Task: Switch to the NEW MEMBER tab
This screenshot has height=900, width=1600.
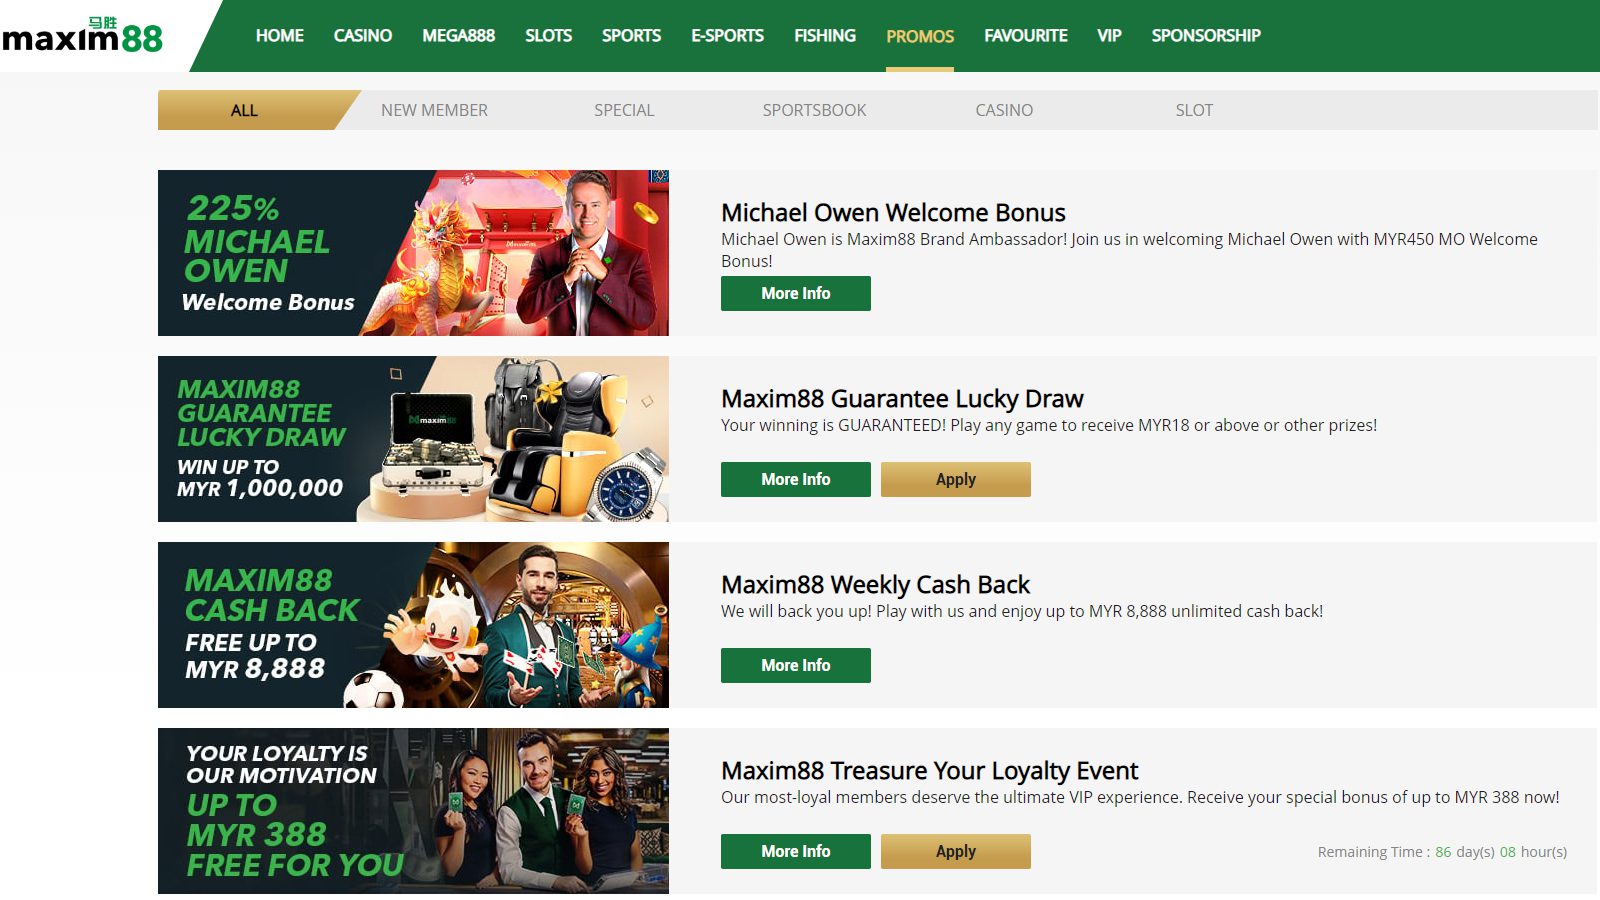Action: tap(434, 110)
